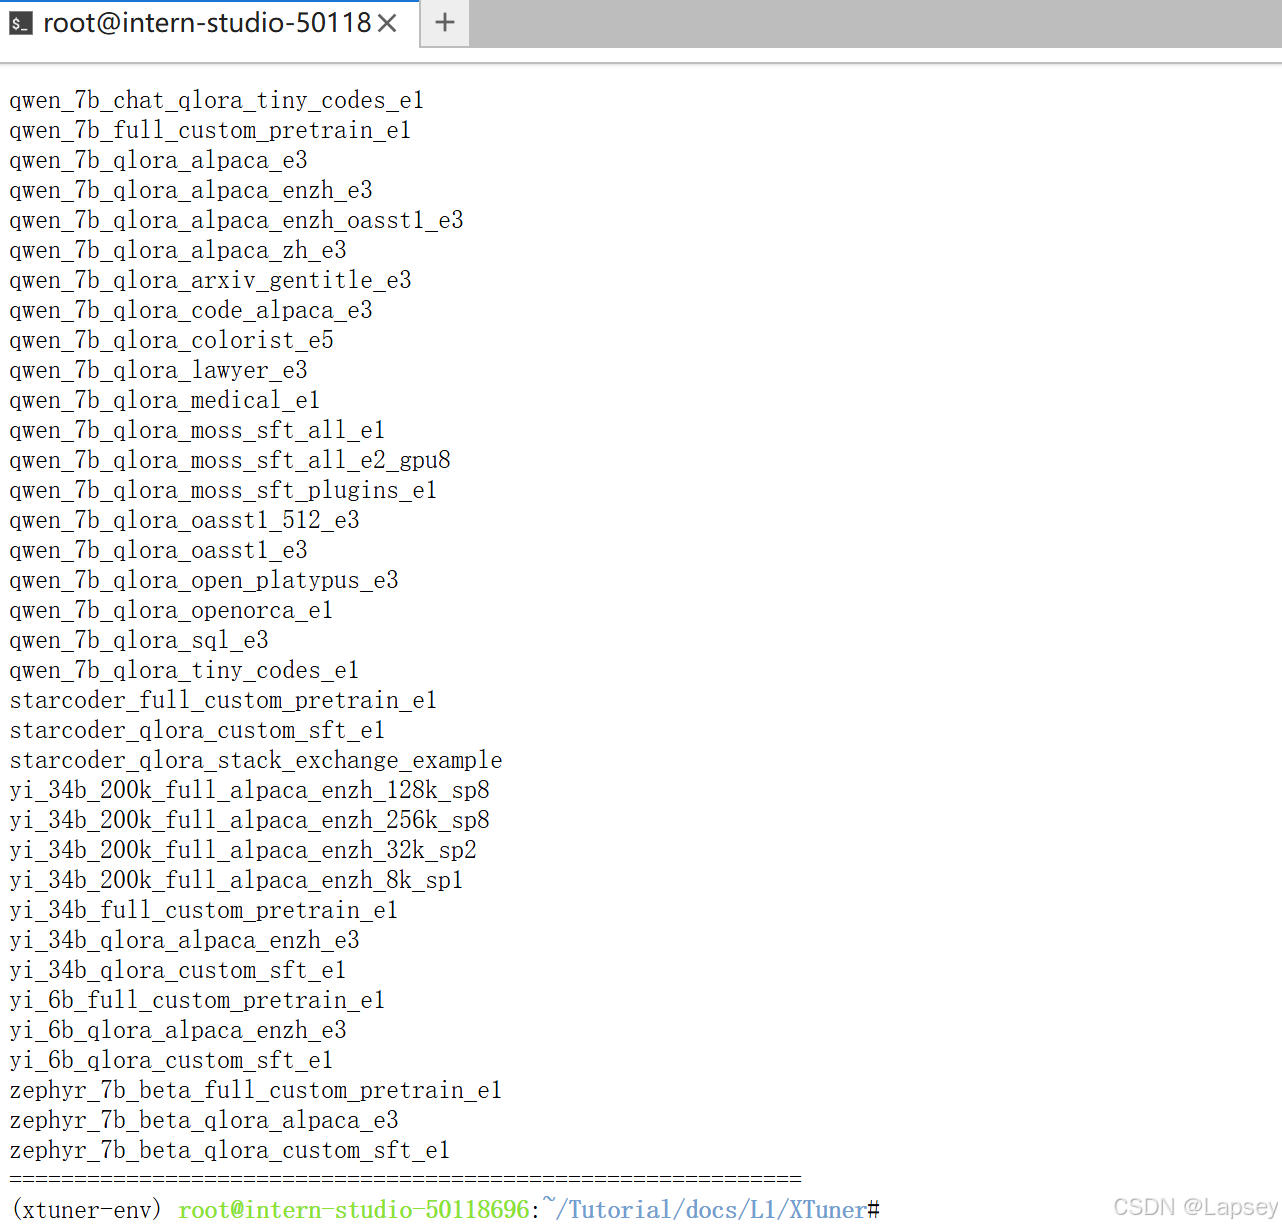
Task: Click on qwen_7b_qlora_colorist_e5 text
Action: [x=171, y=341]
